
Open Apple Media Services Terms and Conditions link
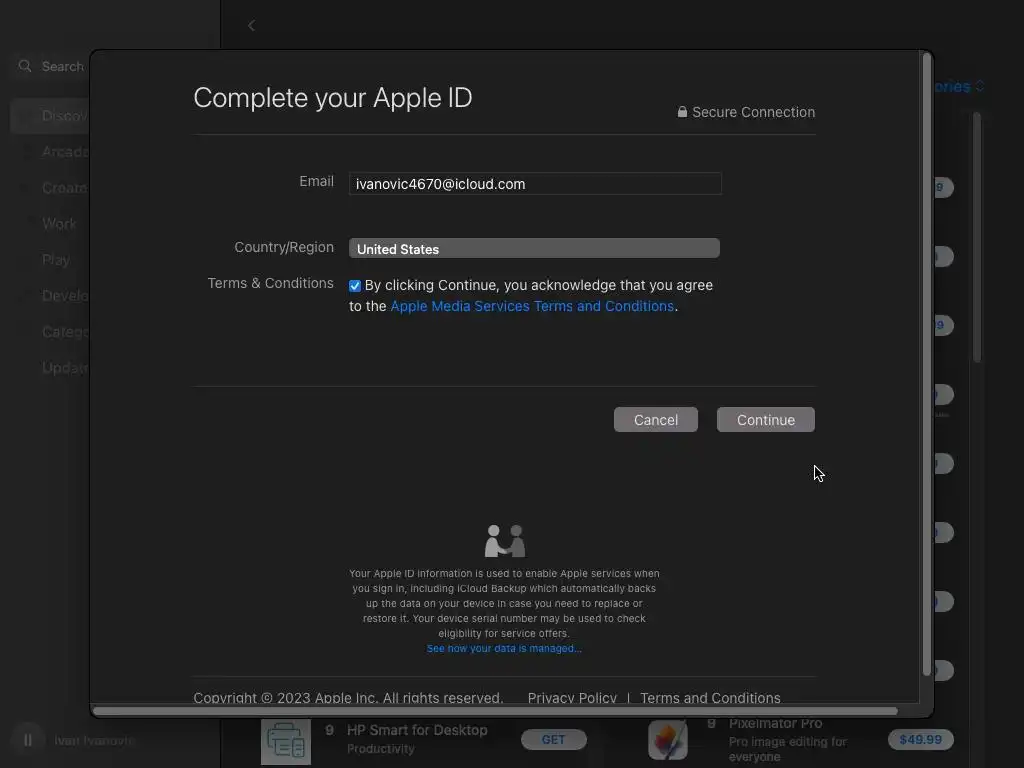[532, 306]
